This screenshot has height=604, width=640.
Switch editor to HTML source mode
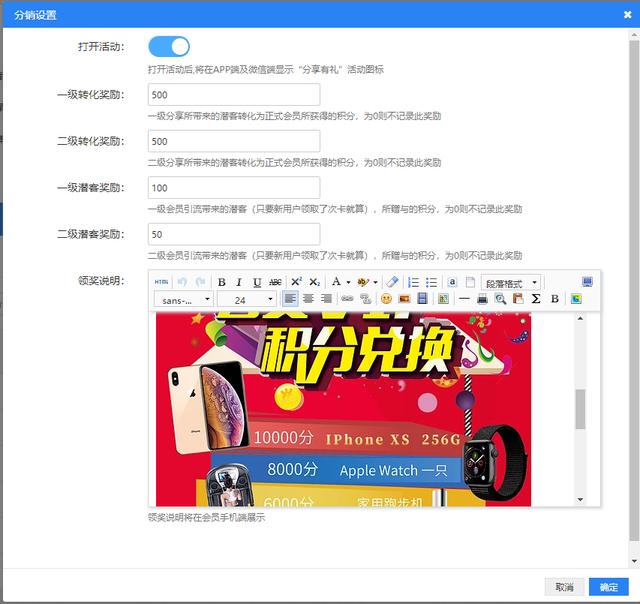coord(162,282)
